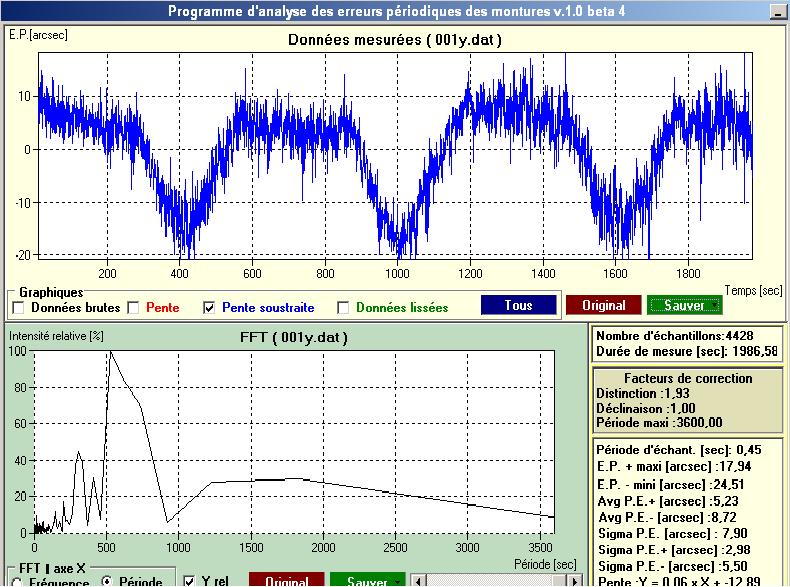Screen dimensions: 790x587
Task: Click the Période maxi :3600,00 value
Action: click(659, 422)
